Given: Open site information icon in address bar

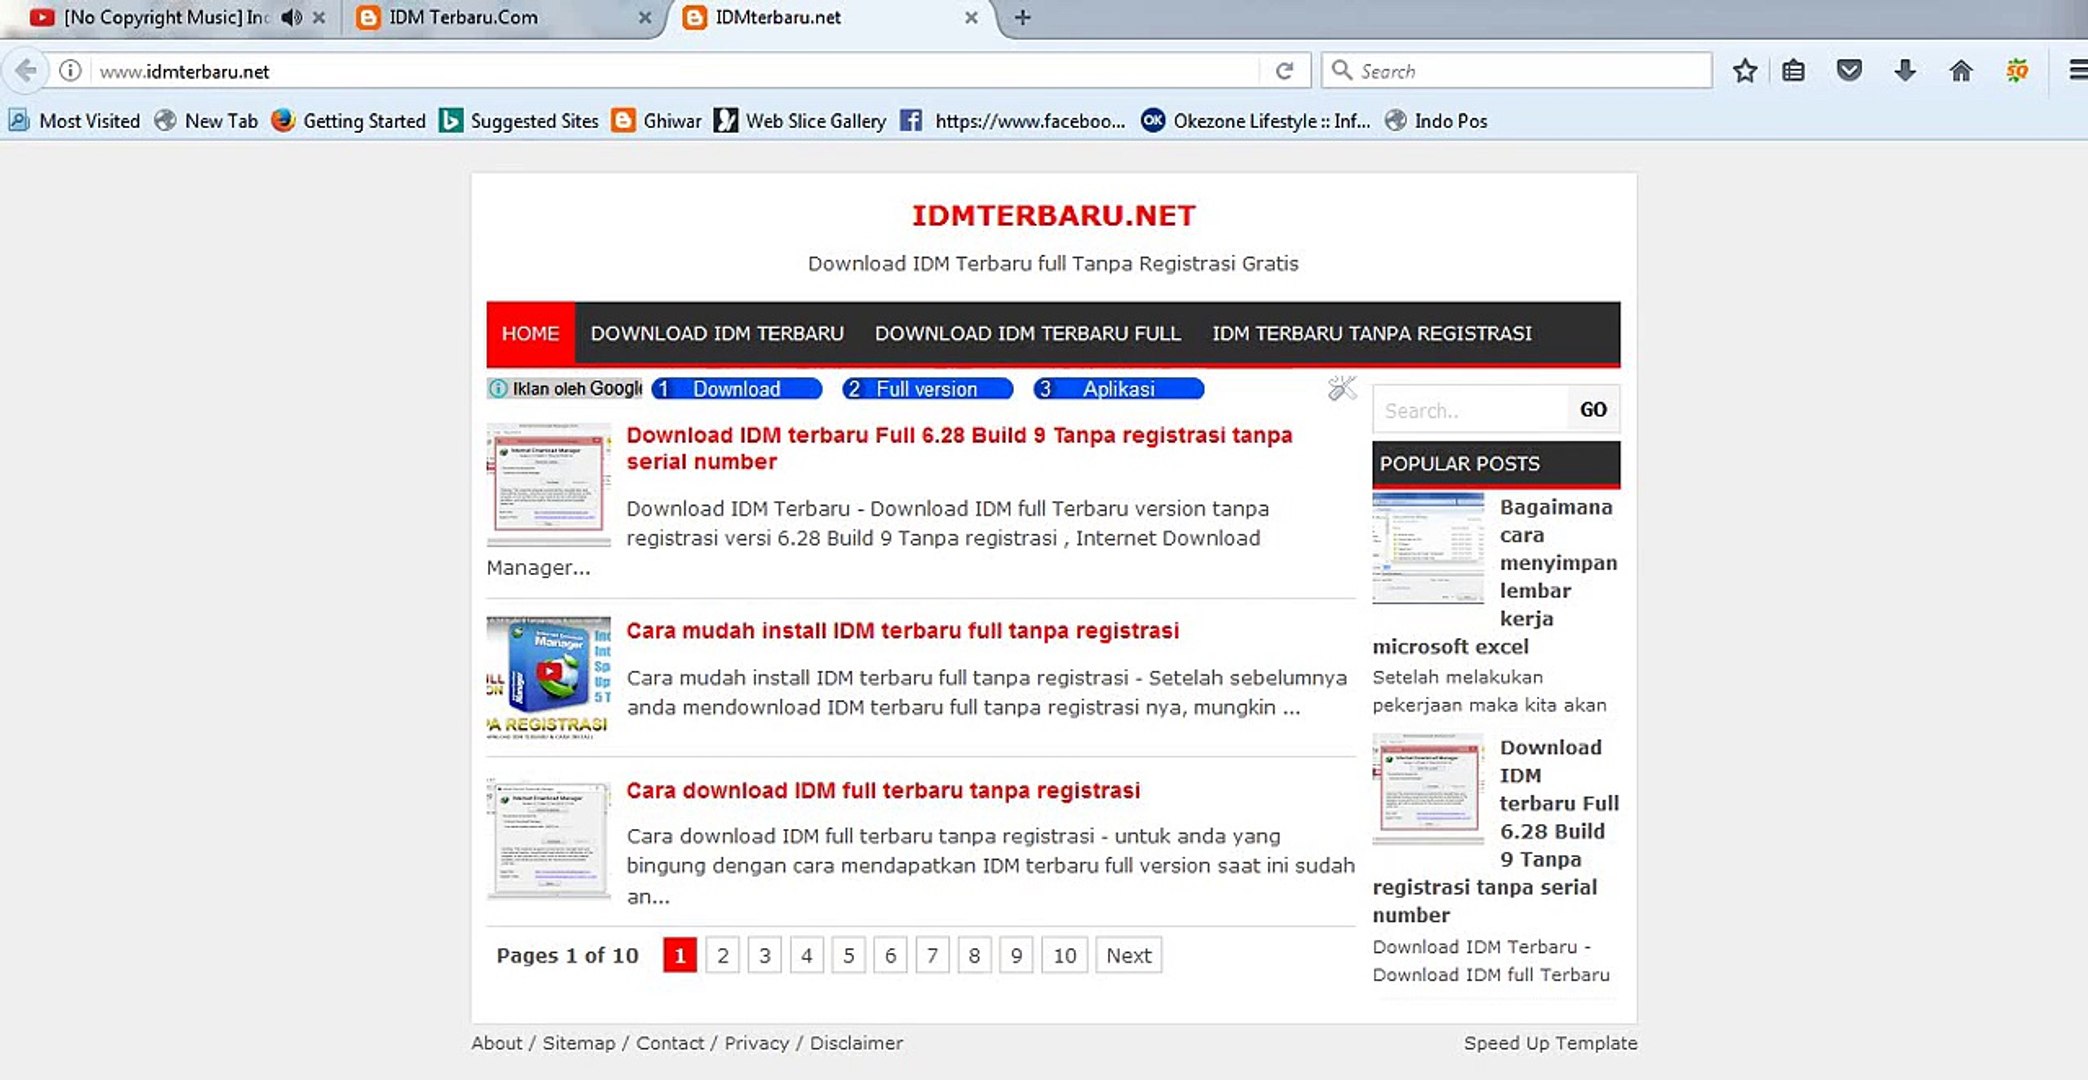Looking at the screenshot, I should tap(70, 71).
